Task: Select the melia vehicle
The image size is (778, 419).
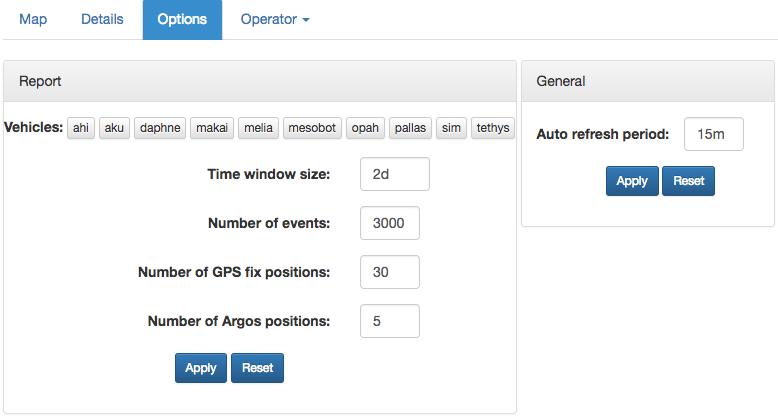Action: [x=259, y=128]
